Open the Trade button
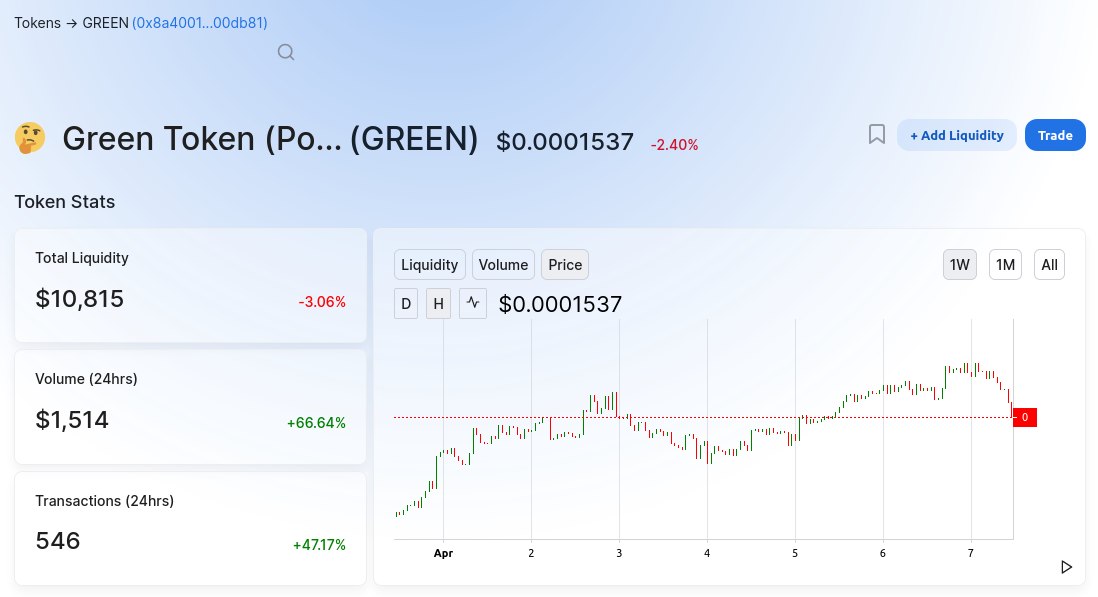This screenshot has width=1098, height=597. click(x=1055, y=135)
